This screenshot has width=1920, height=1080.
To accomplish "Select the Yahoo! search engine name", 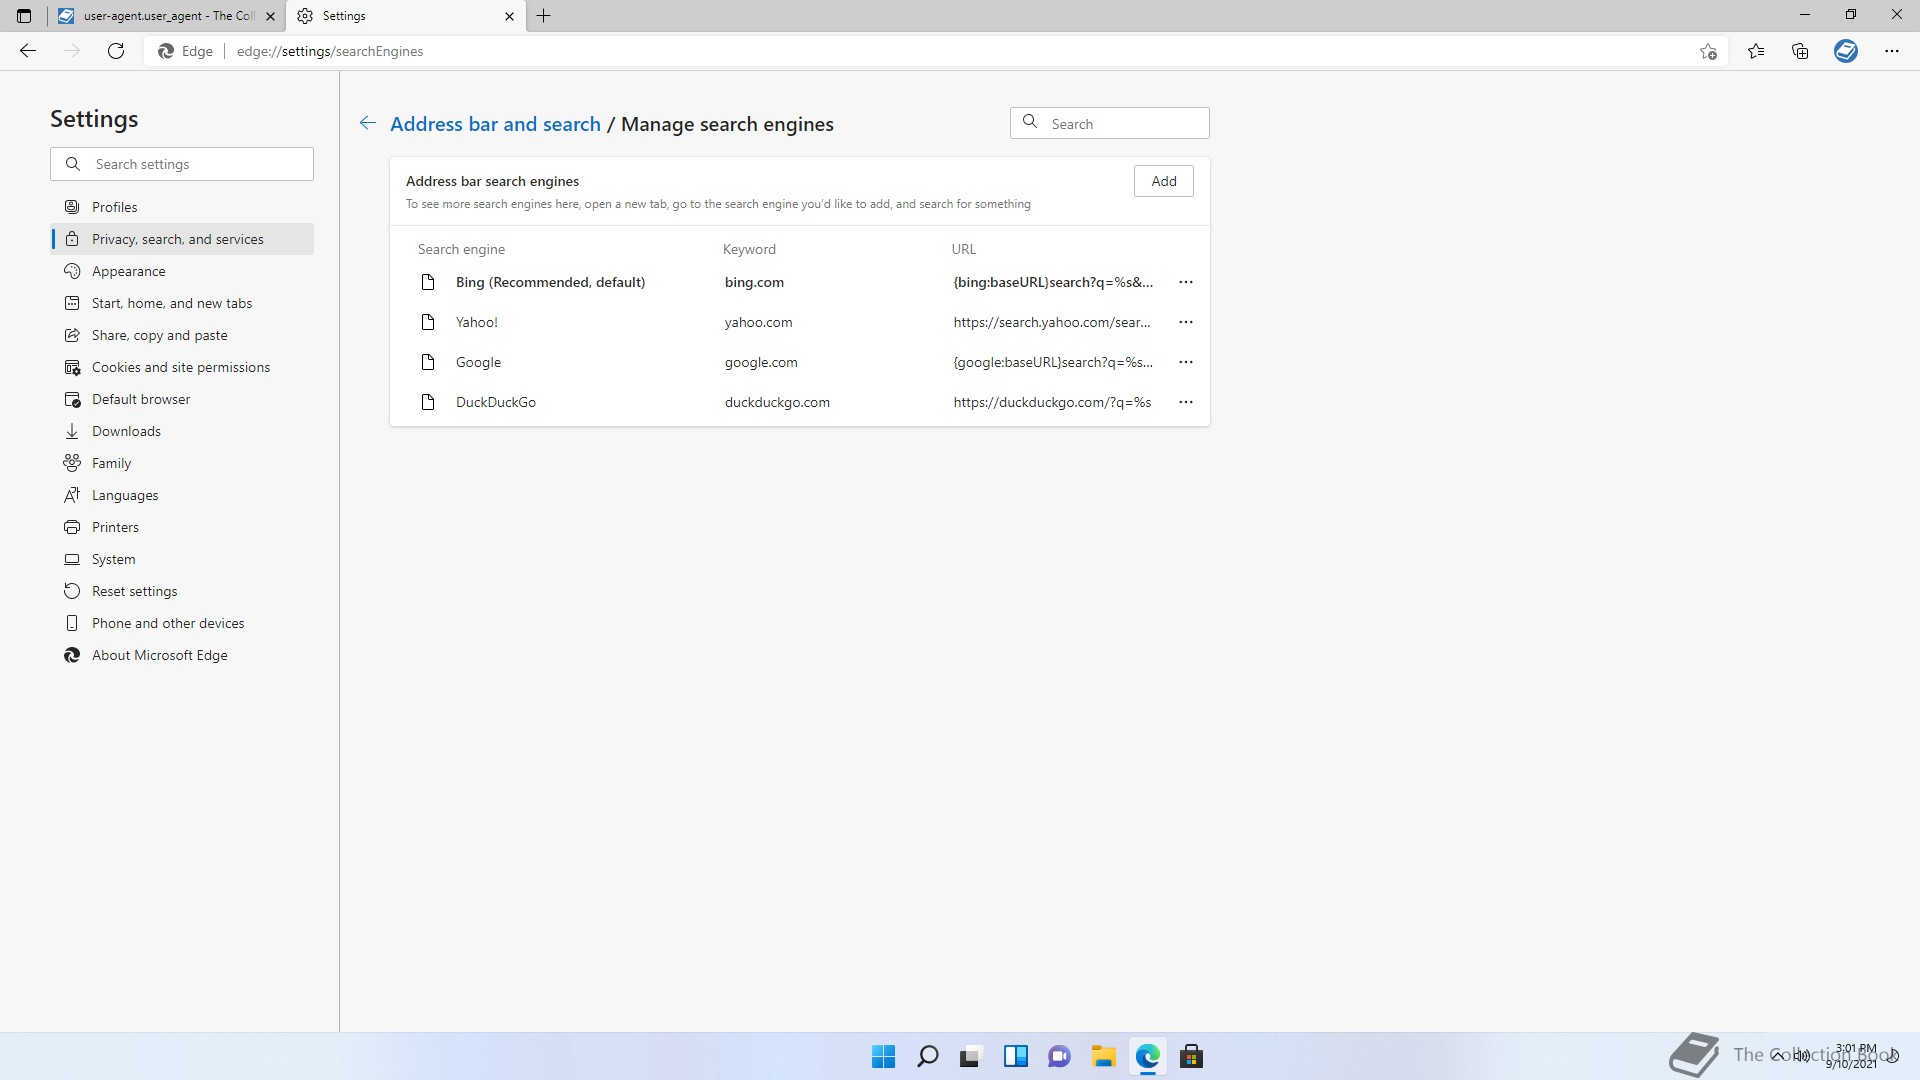I will point(477,322).
